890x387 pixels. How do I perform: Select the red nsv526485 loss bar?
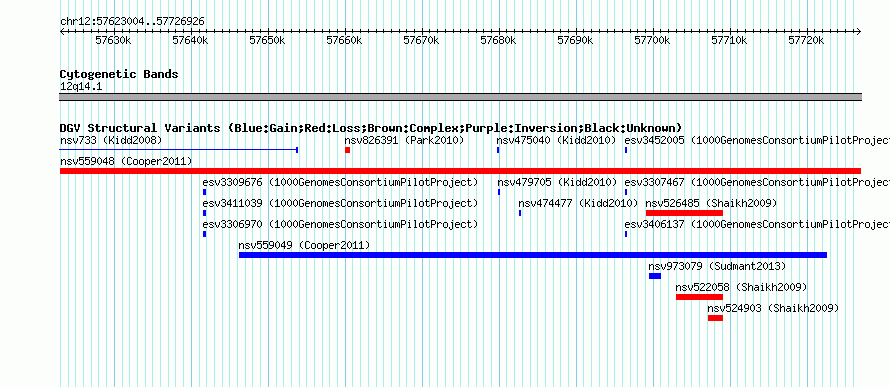point(684,213)
